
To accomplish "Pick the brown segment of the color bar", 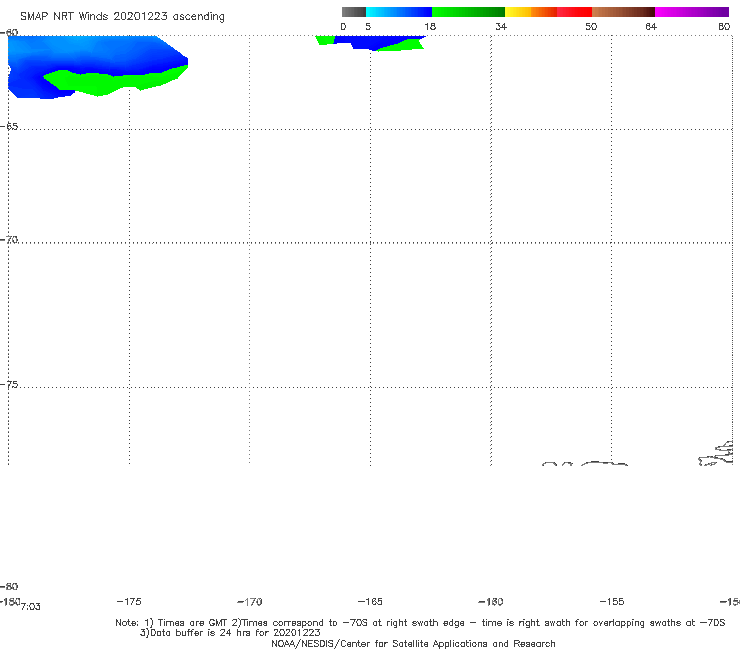I will pos(623,12).
